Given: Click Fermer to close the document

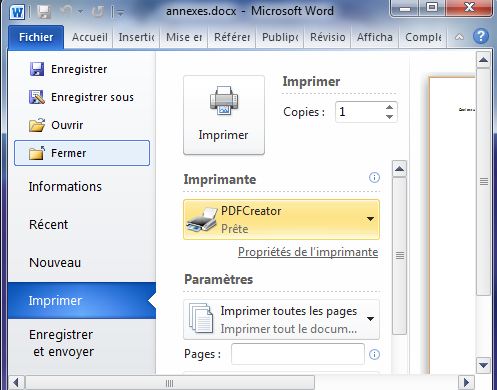Looking at the screenshot, I should [82, 153].
